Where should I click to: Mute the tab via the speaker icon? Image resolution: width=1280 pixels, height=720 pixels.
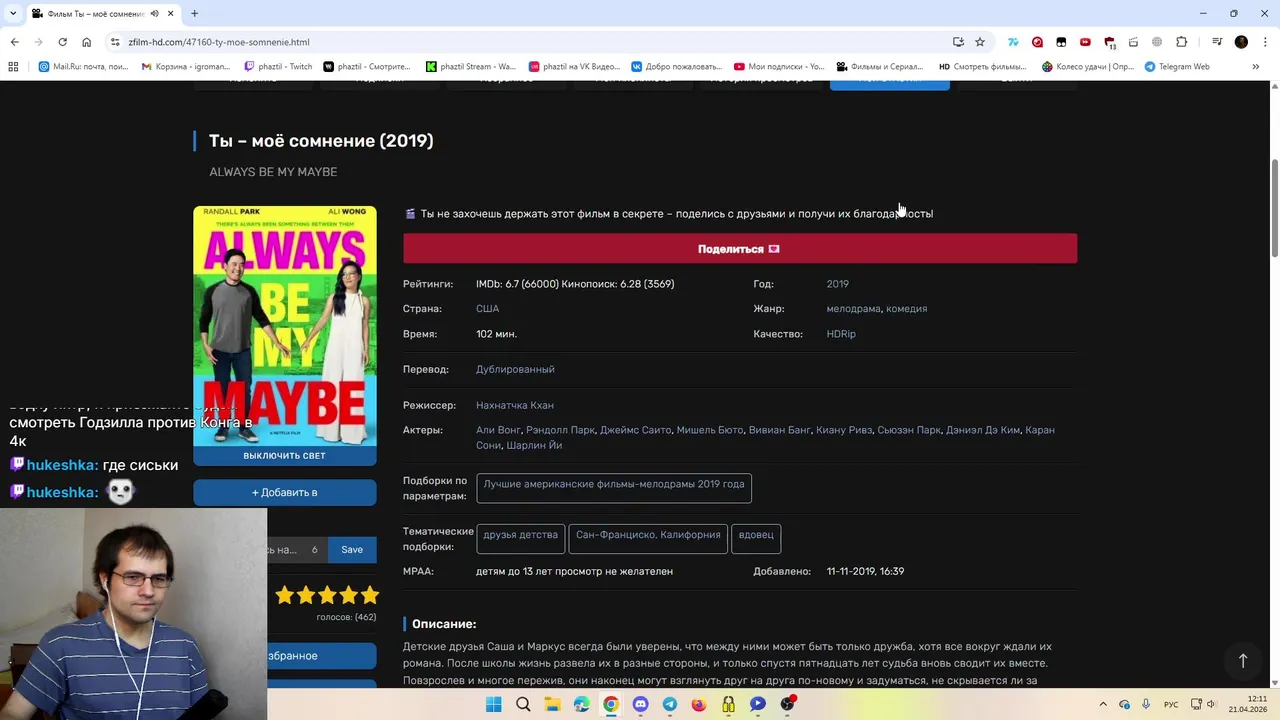(154, 14)
